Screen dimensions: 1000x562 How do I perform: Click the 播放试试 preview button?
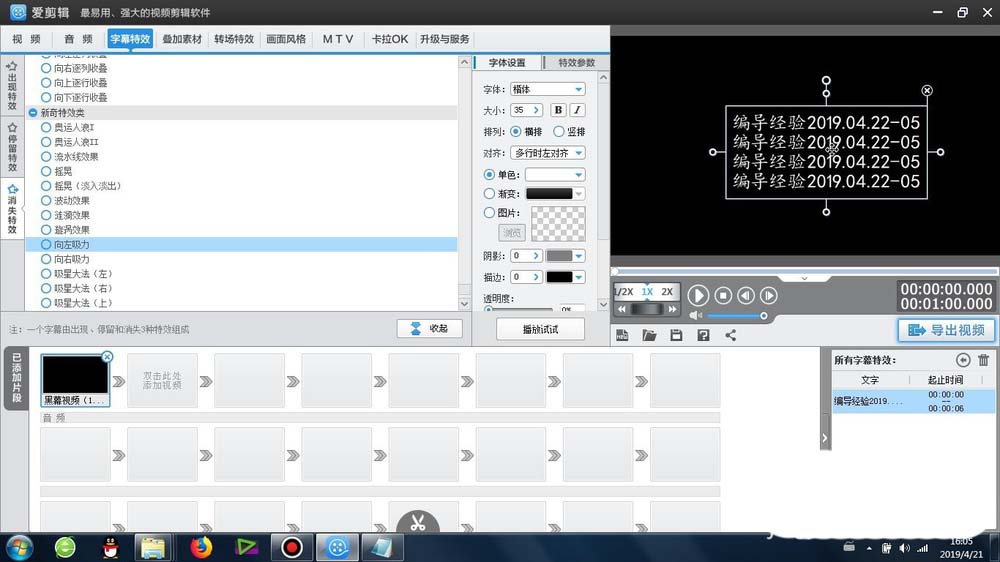pos(540,329)
